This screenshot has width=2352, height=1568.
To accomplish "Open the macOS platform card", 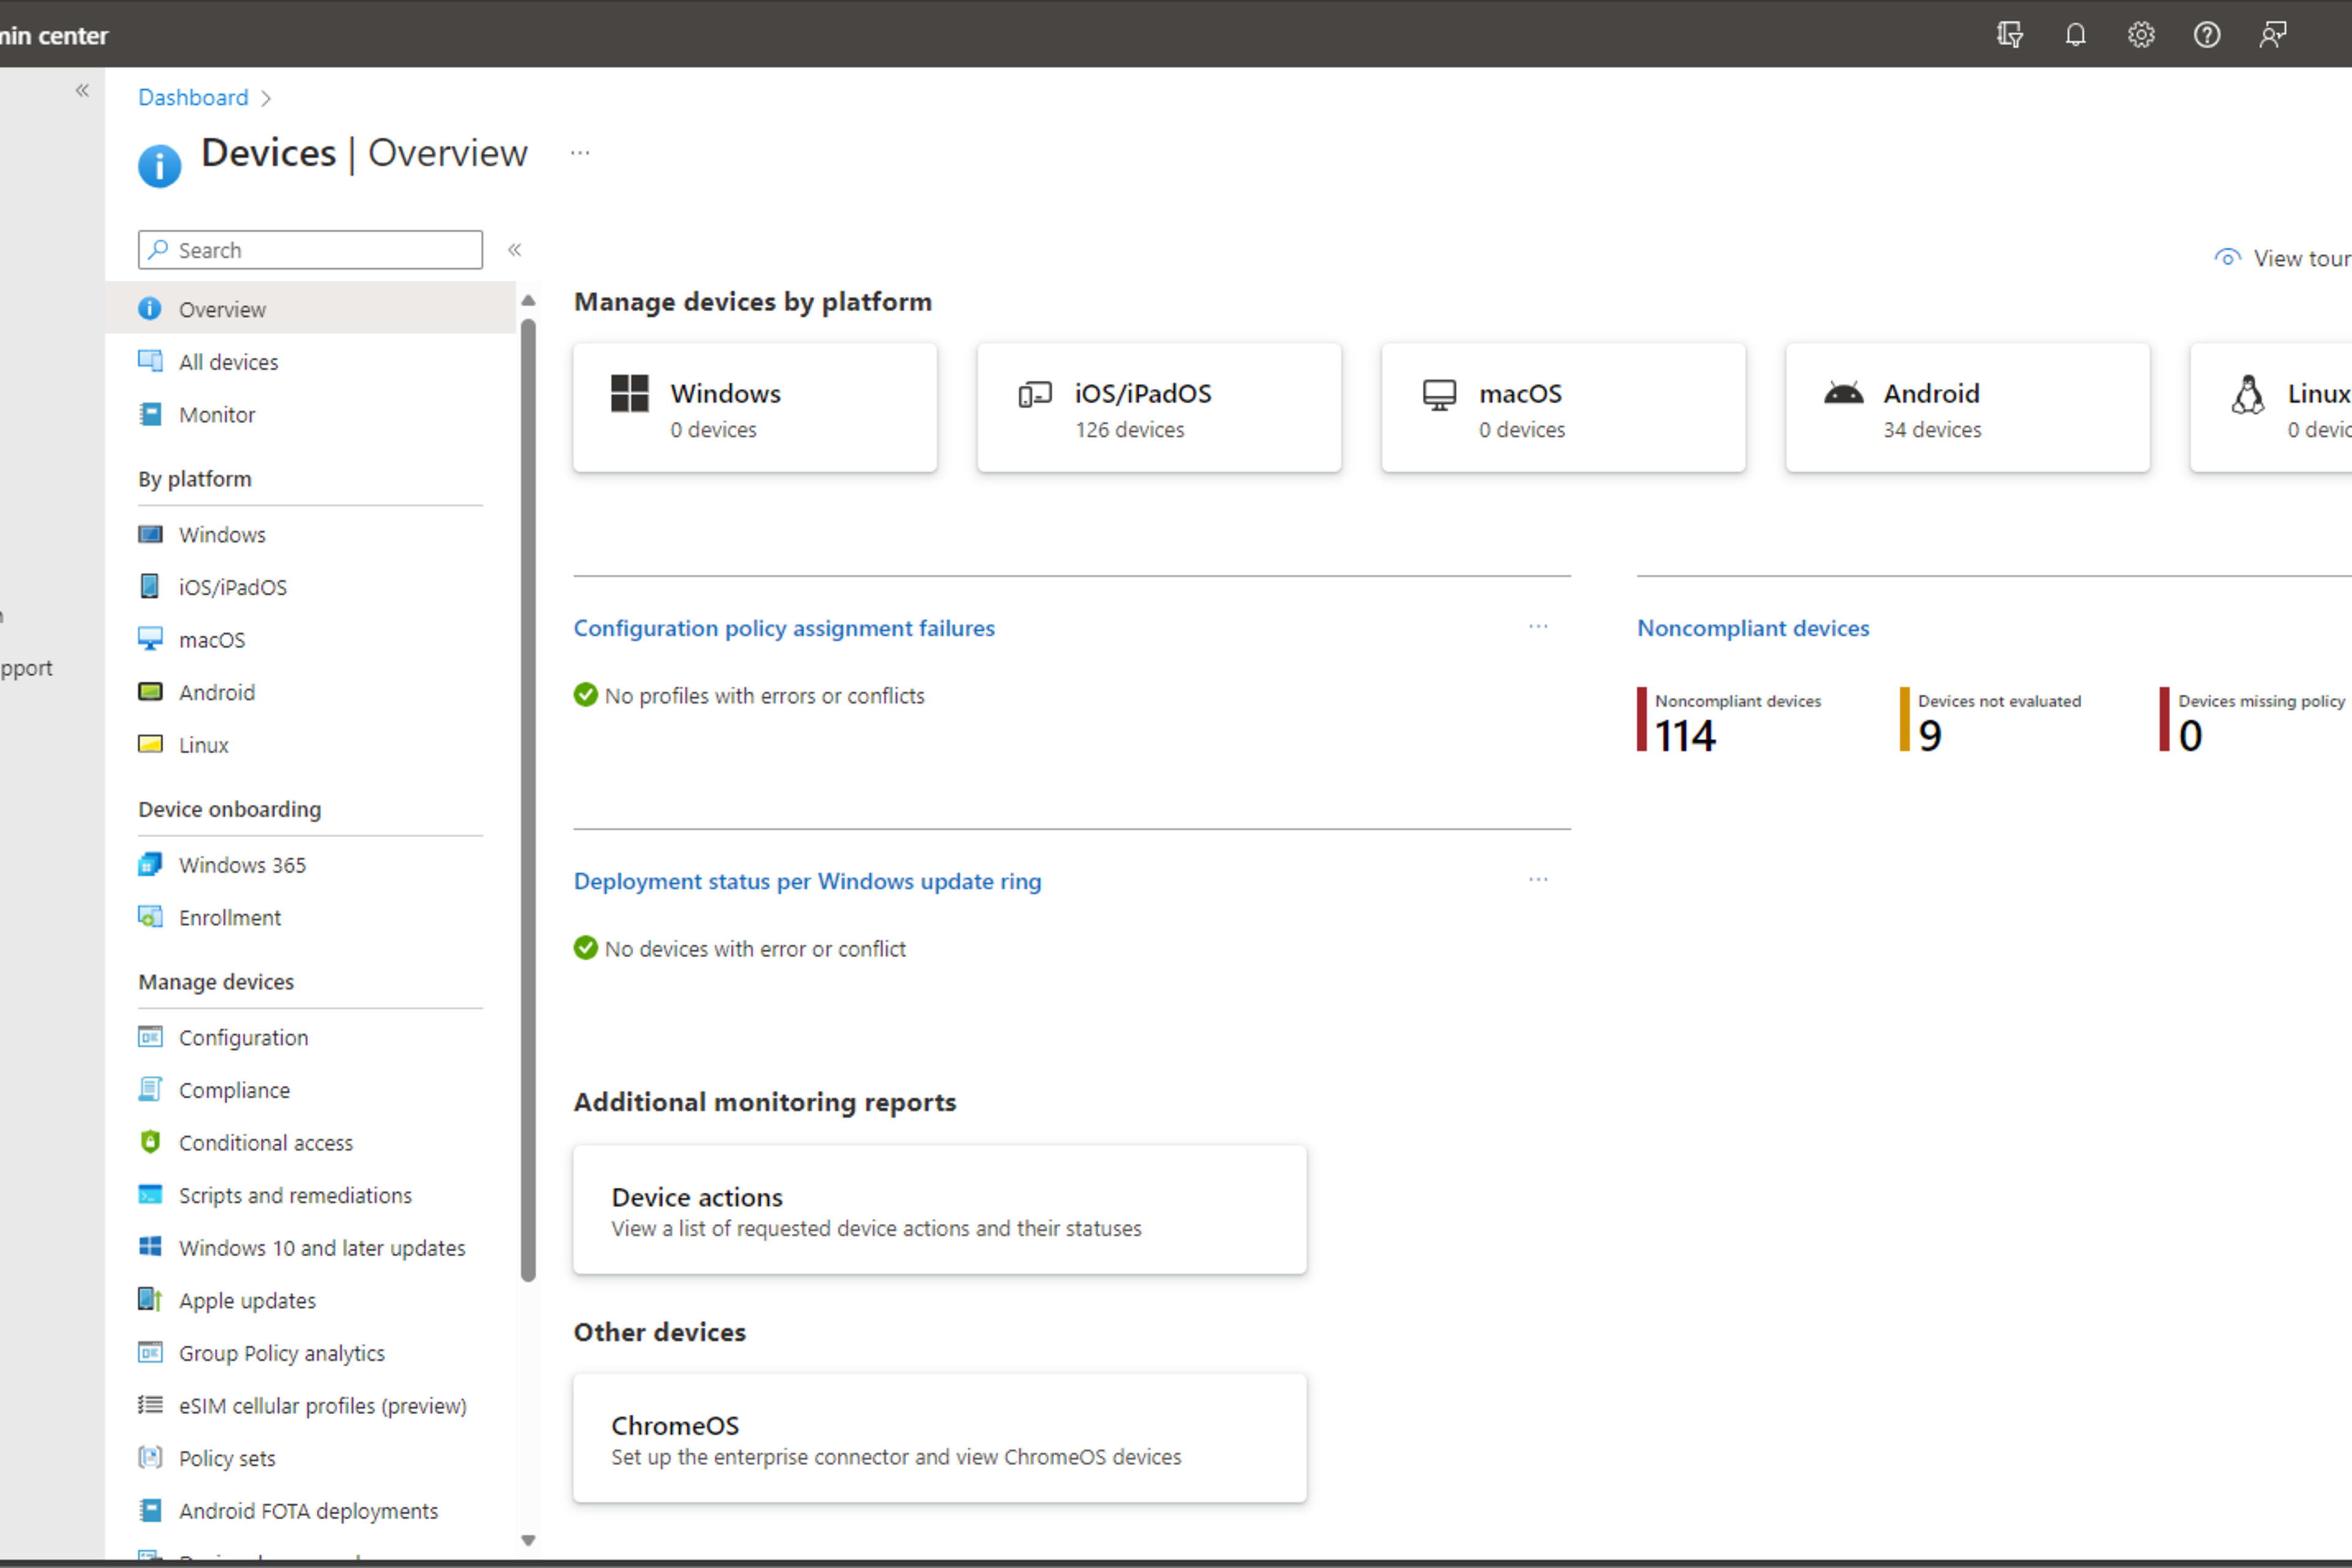I will pos(1563,408).
